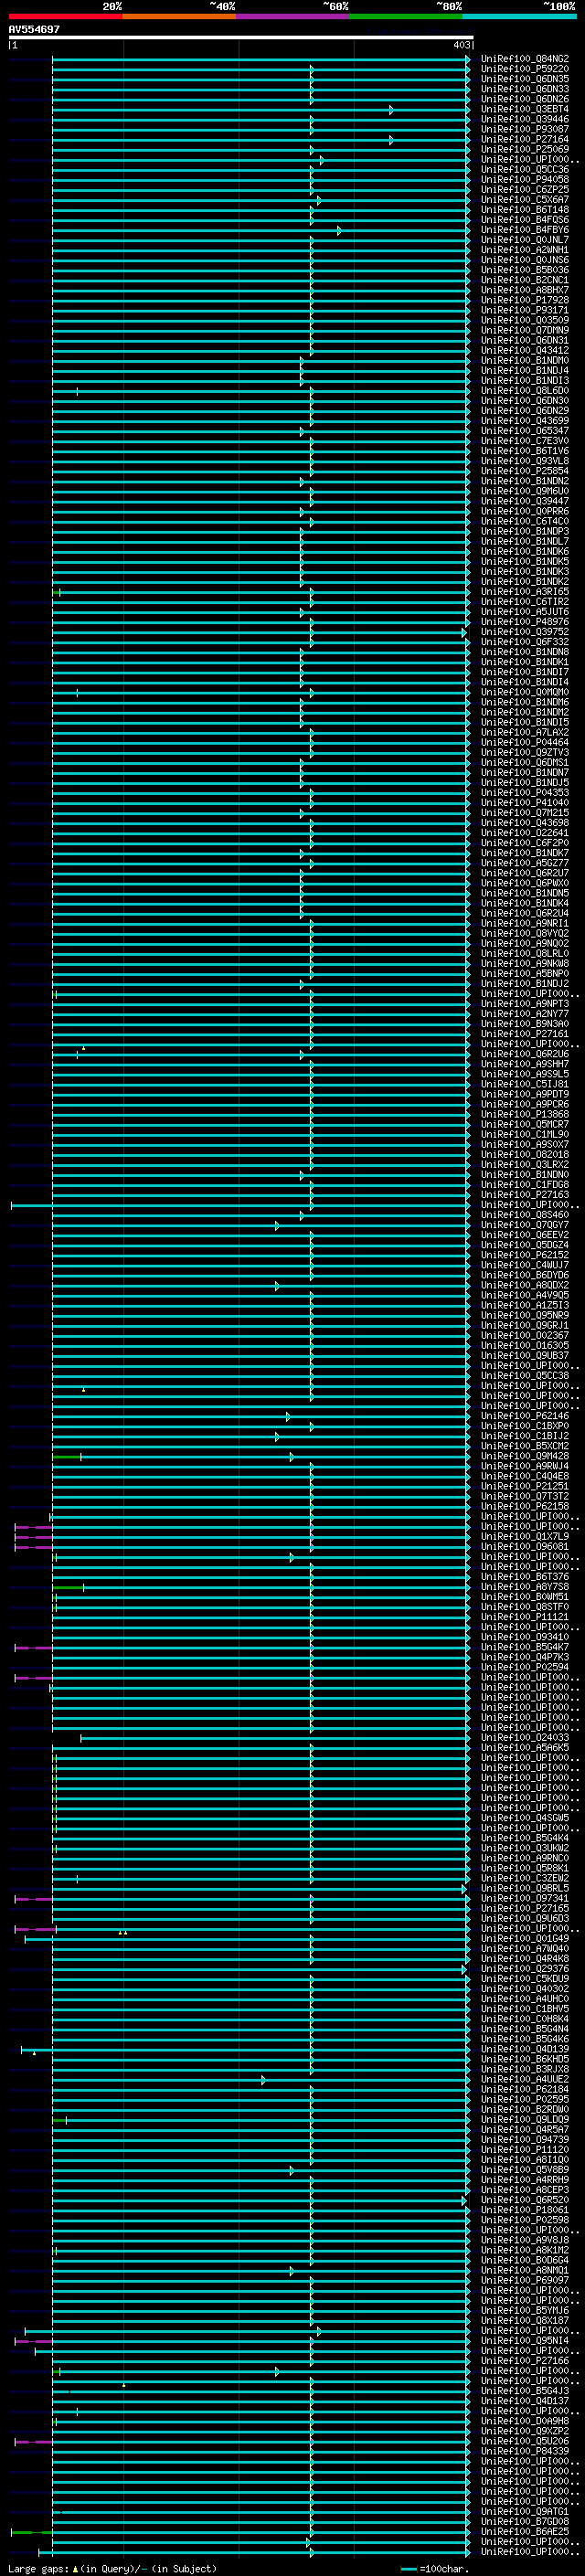Select hit label UniRef100_Q39752
Viewport: 585px width, 2576px height.
point(525,632)
